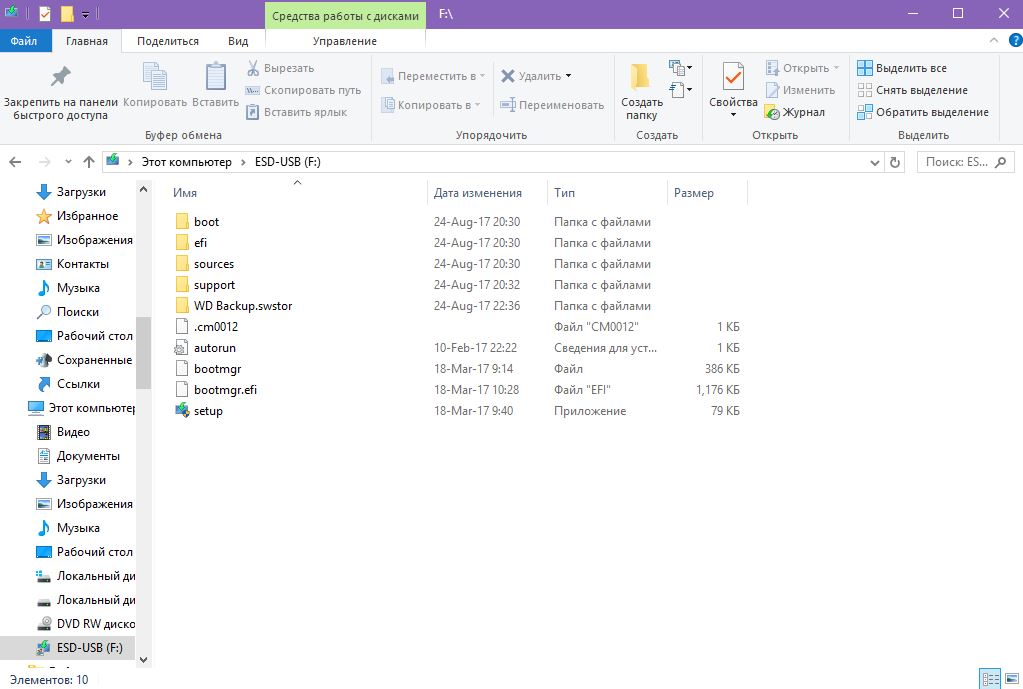Select the autorun file icon
The image size is (1023, 689).
tap(181, 348)
